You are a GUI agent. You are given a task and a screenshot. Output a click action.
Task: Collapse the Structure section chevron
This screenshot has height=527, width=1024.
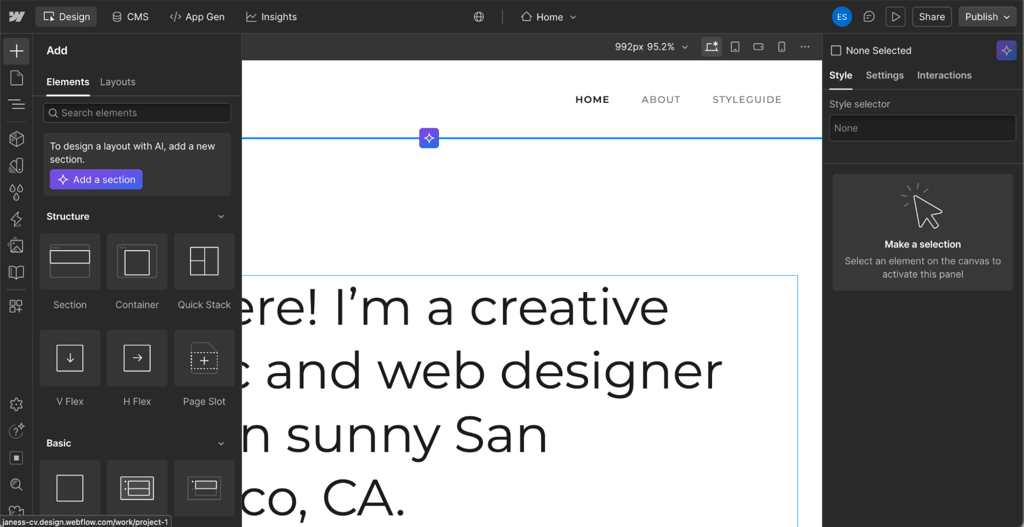pos(221,217)
